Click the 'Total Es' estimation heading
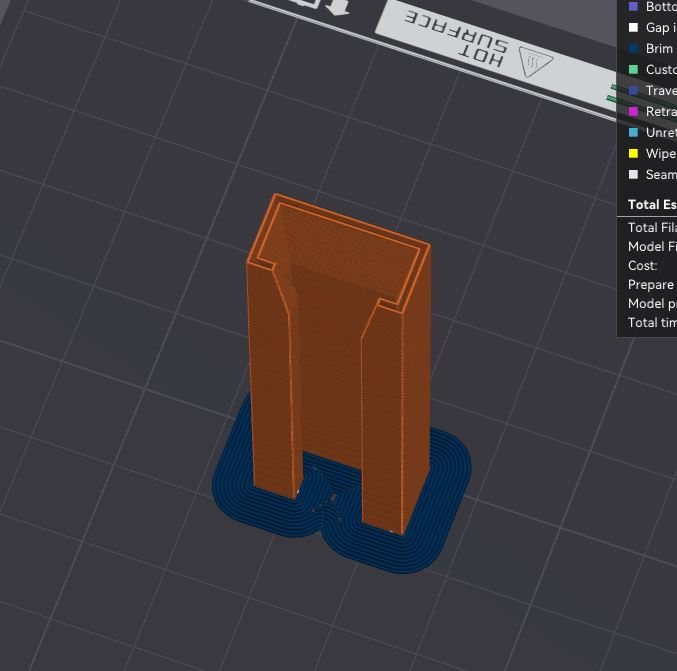This screenshot has width=677, height=671. point(652,204)
